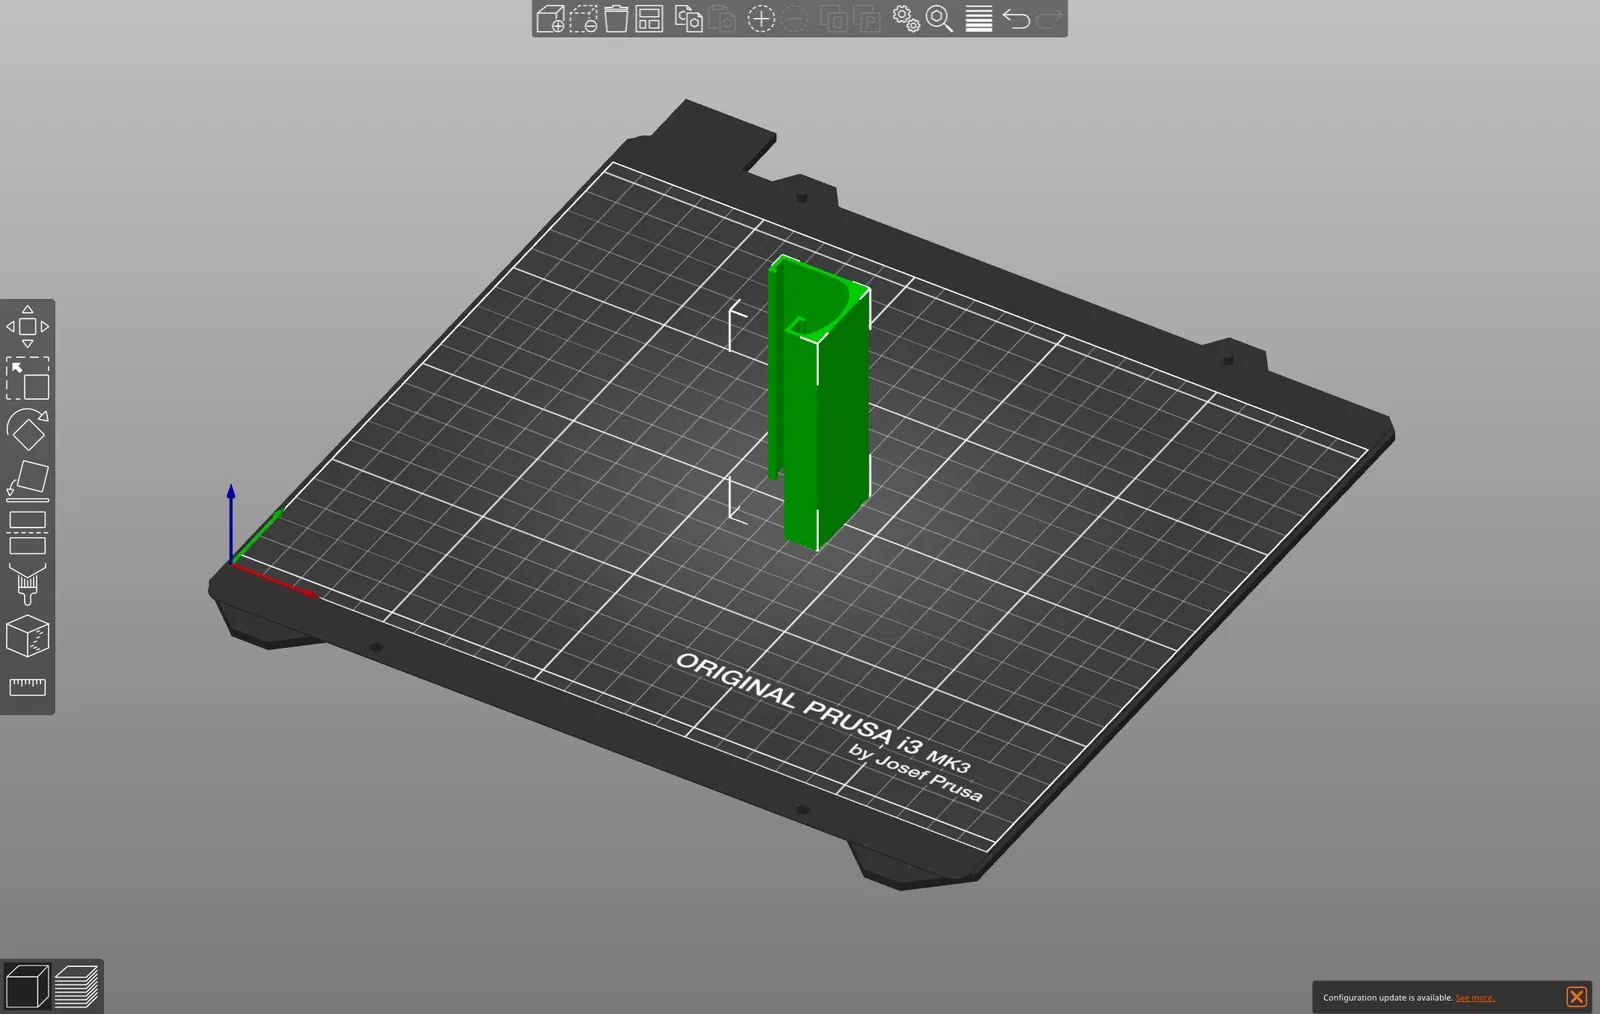Click the Delete all trash icon

tap(616, 19)
